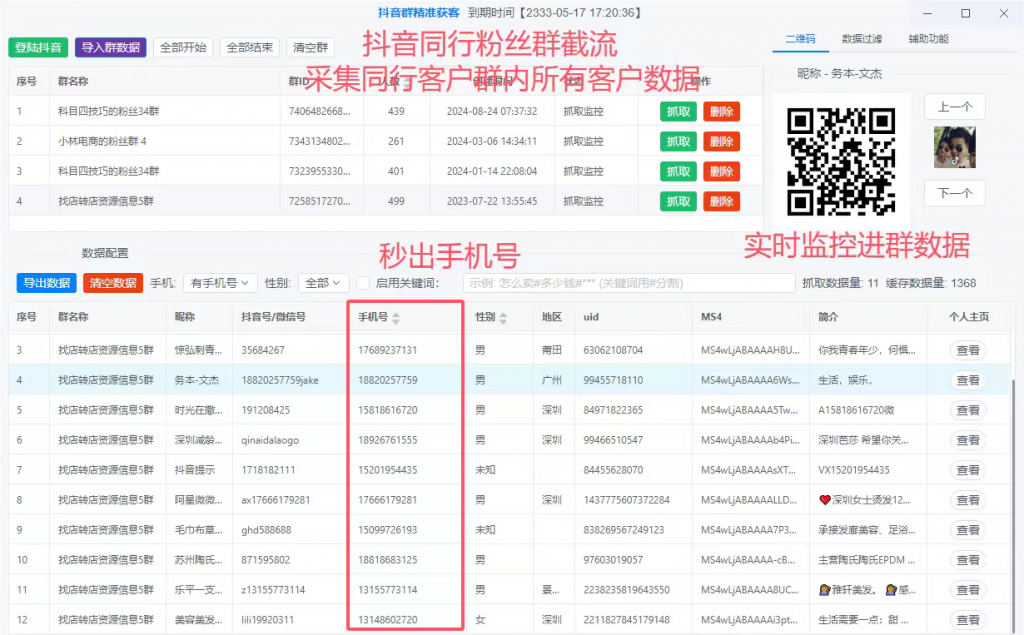Enable the 启用关键词 checkbox

363,283
